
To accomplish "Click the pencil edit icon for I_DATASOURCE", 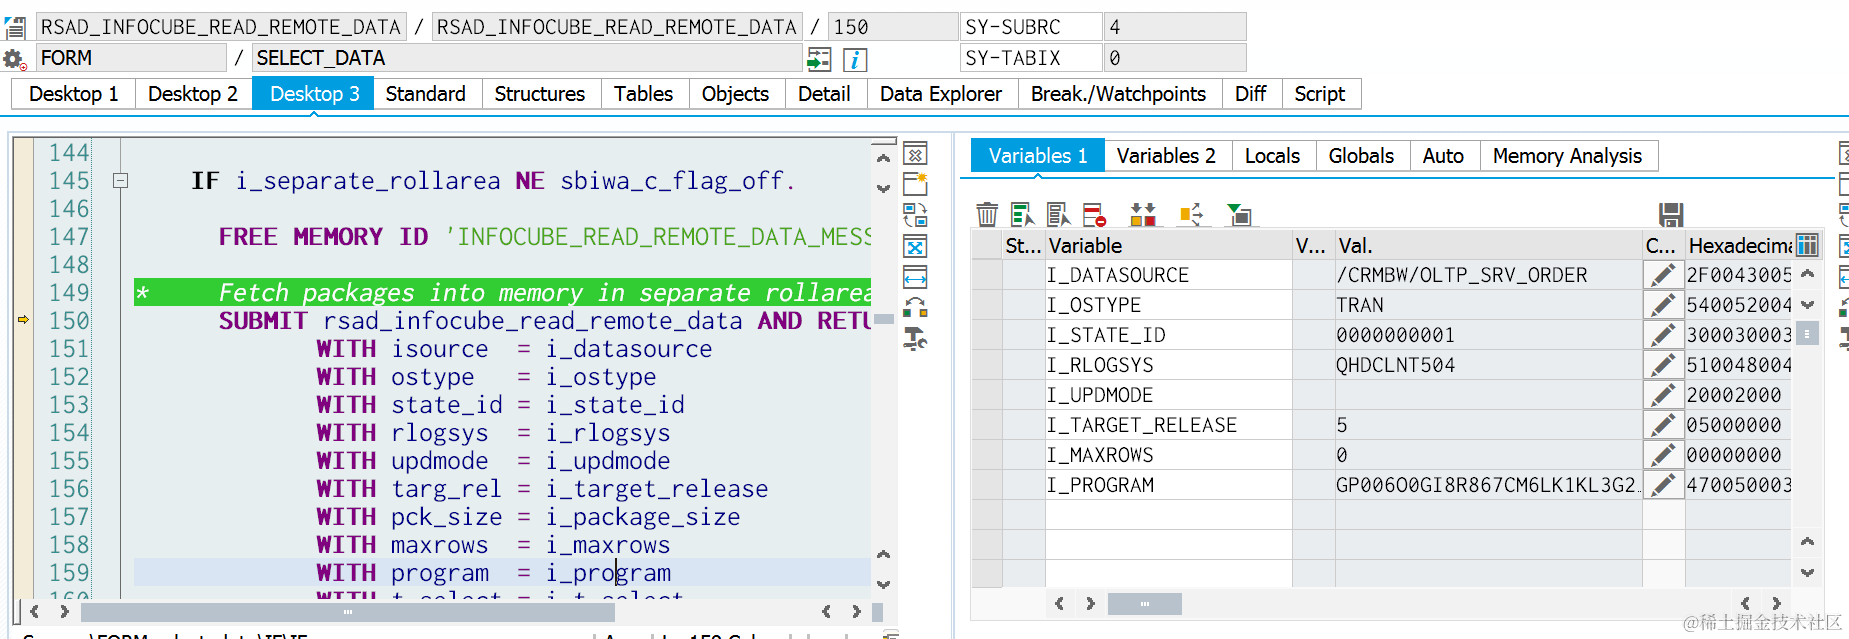I will [x=1663, y=275].
